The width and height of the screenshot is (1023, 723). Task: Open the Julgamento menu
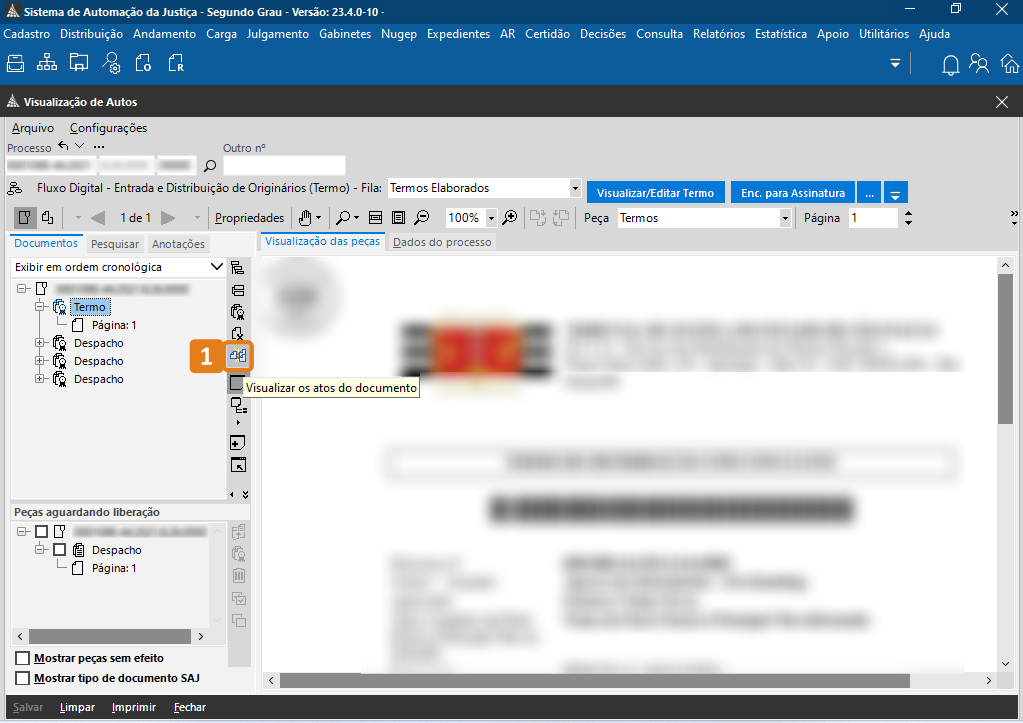point(277,34)
